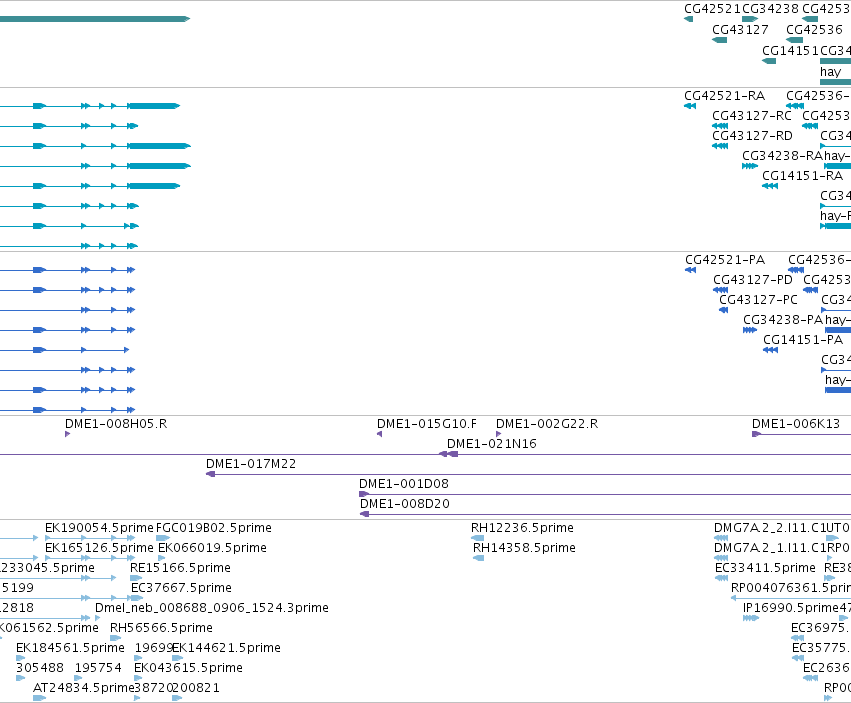Click the RH14358.5prime EST label
The width and height of the screenshot is (851, 703).
click(524, 548)
